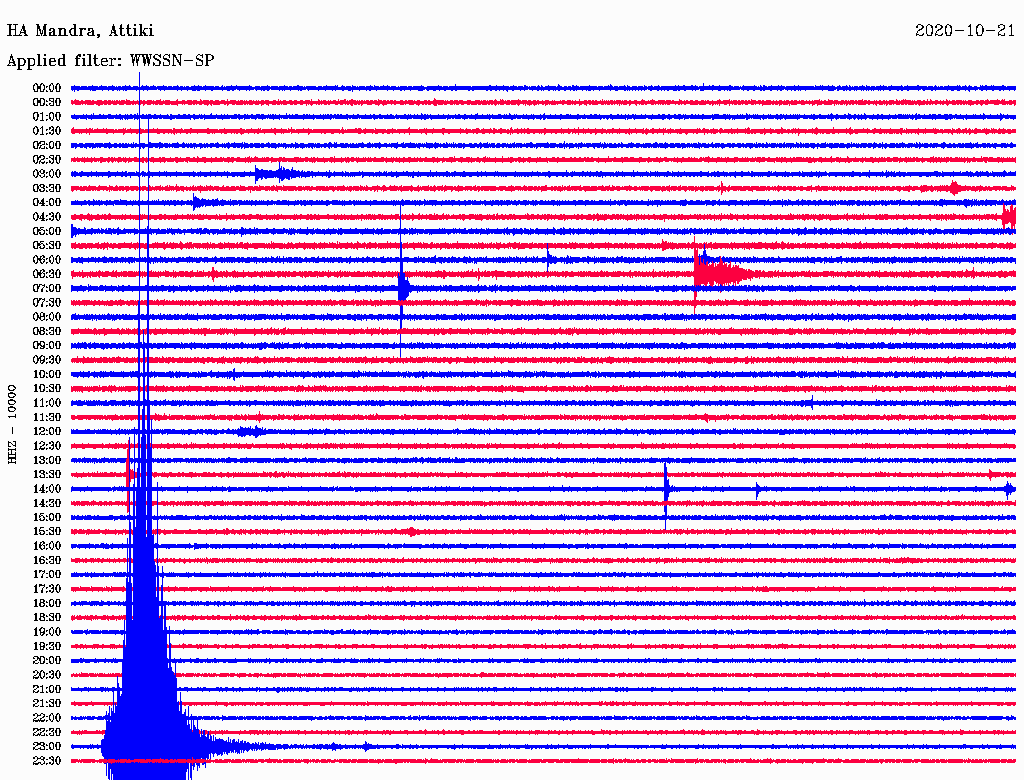Image resolution: width=1024 pixels, height=780 pixels.
Task: Click the 14:00 time label
Action: point(47,489)
